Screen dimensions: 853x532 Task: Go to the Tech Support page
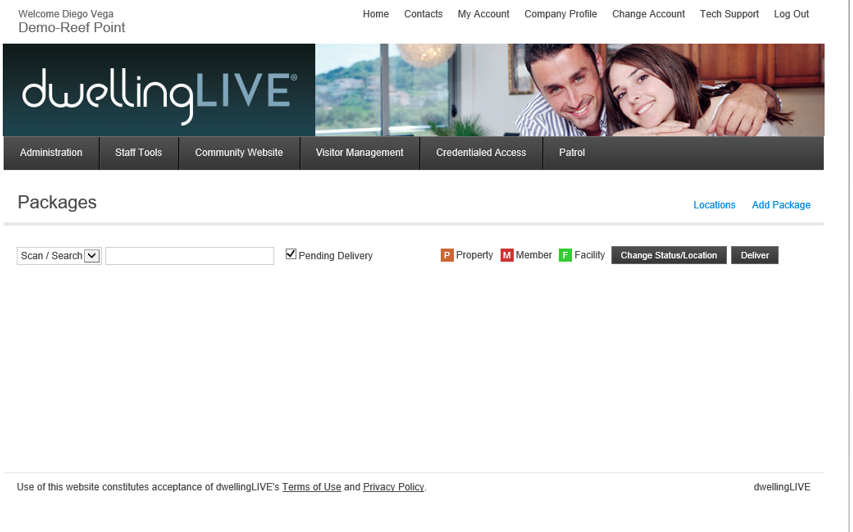729,14
